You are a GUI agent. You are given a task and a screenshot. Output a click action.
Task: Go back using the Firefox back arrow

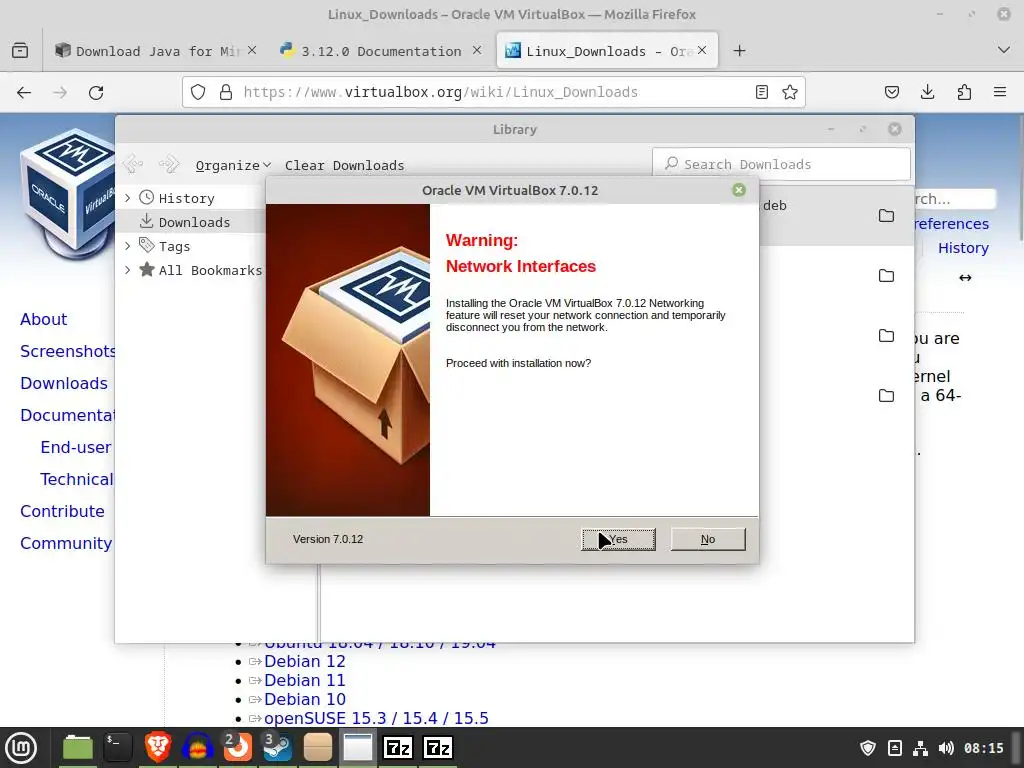(24, 92)
